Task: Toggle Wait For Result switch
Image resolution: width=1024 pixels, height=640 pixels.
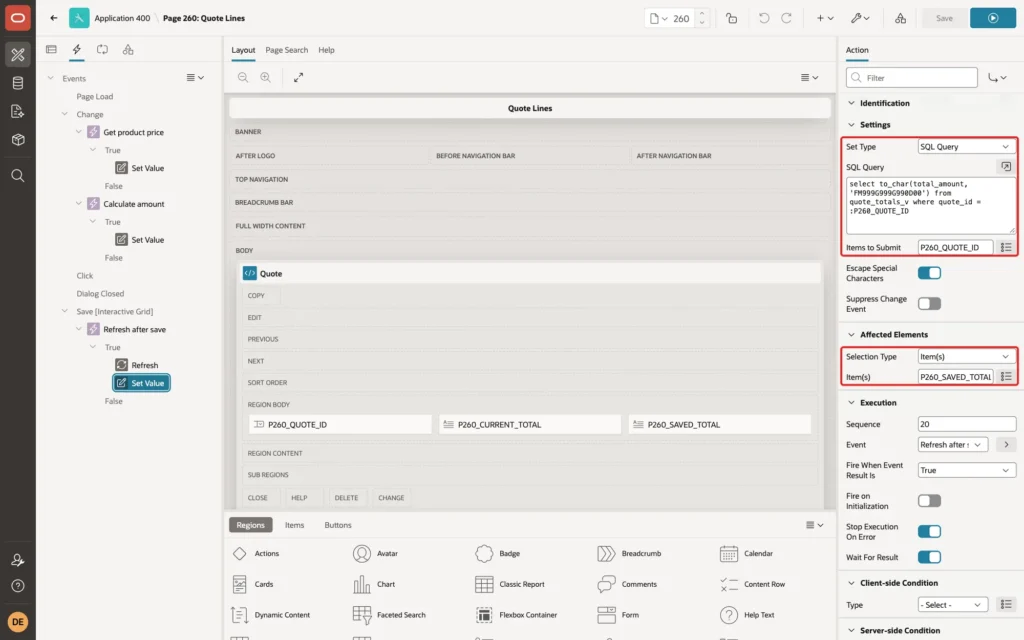Action: (929, 557)
